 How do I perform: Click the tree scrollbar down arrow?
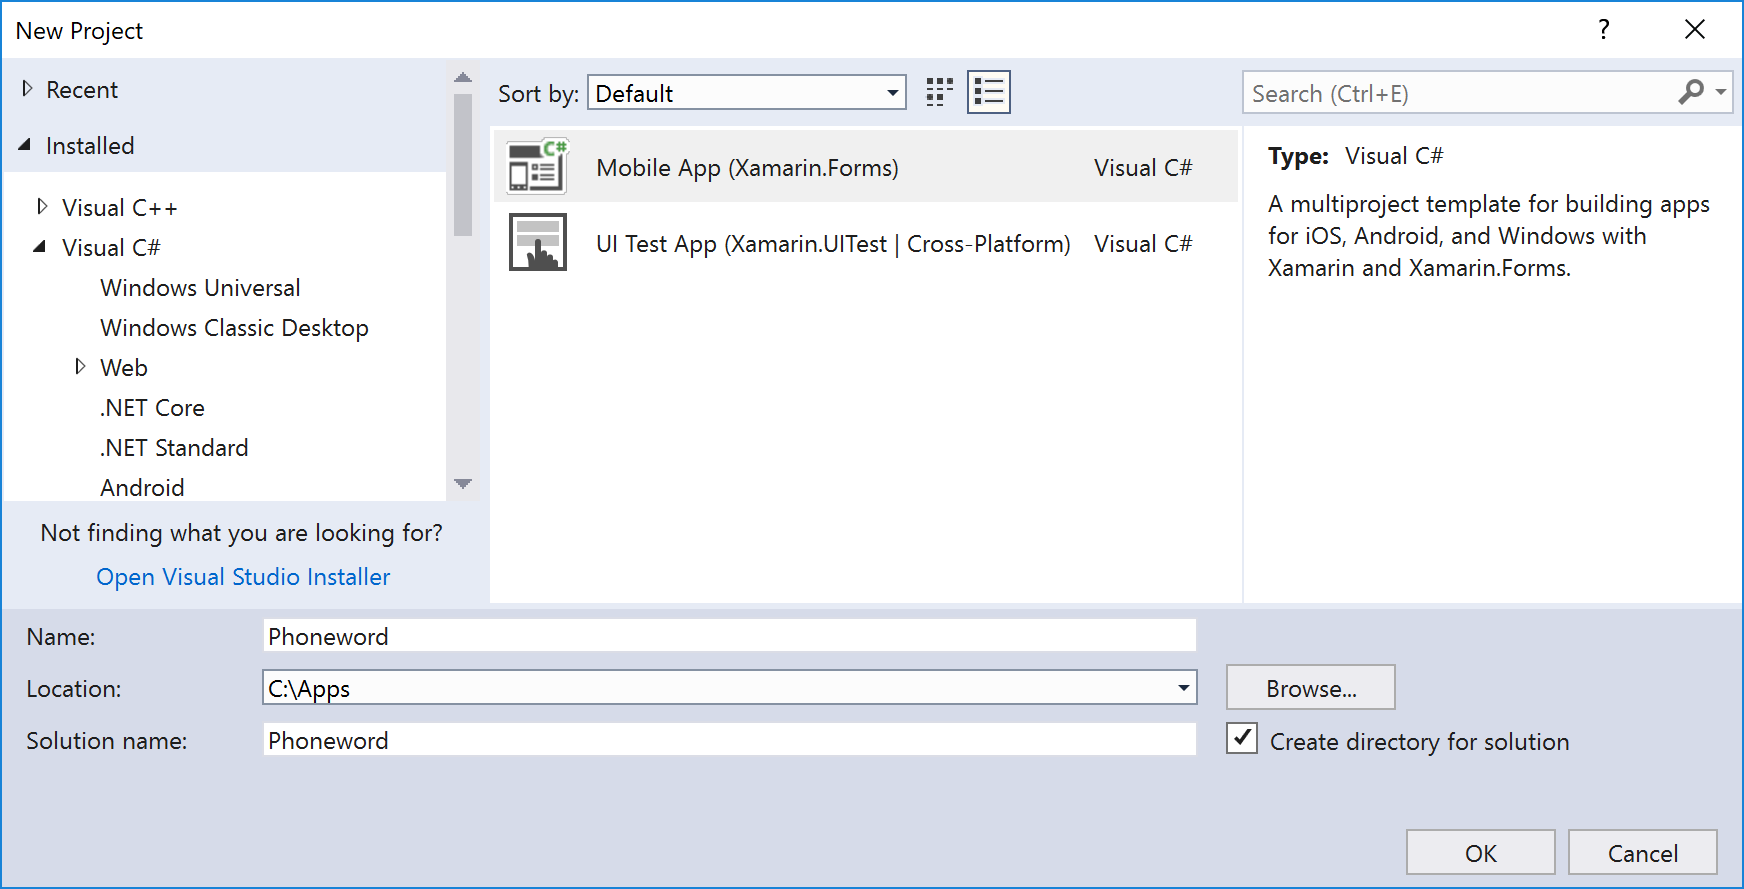462,484
